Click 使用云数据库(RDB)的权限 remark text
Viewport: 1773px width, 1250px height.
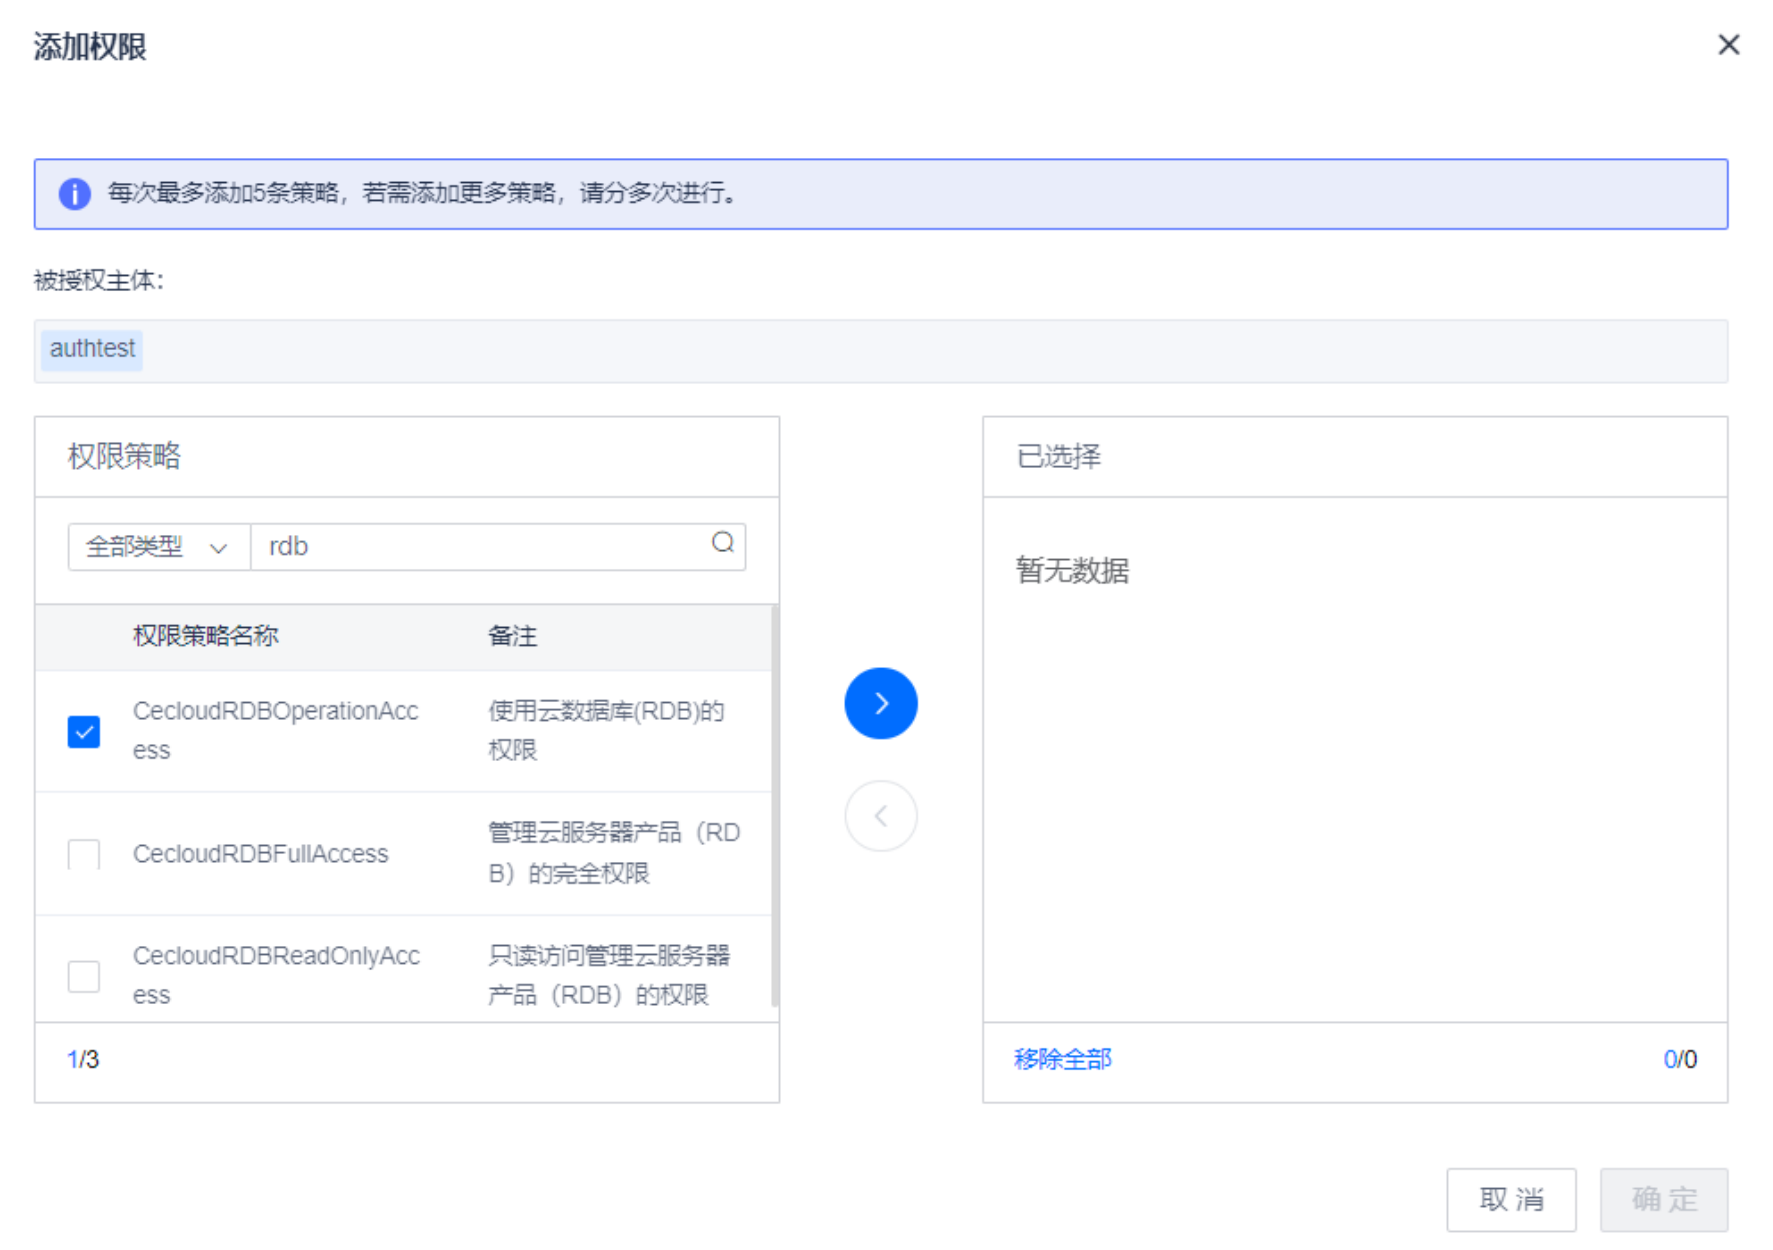point(606,730)
